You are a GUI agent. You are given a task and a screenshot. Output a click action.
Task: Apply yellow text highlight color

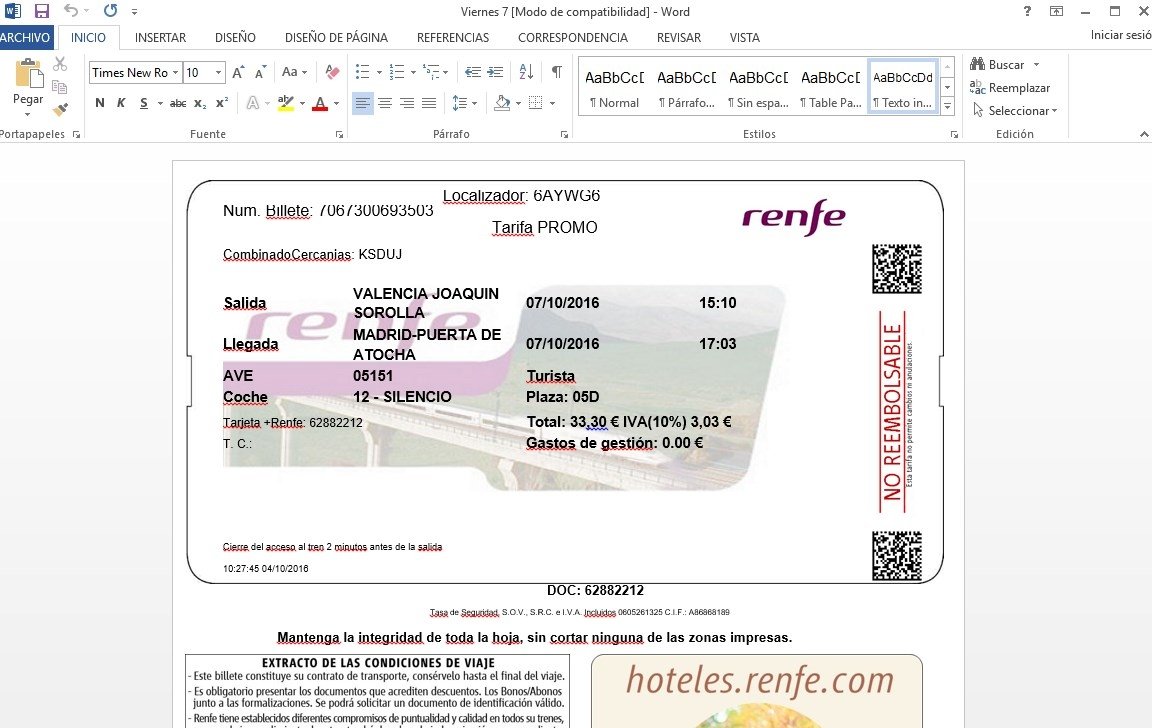coord(286,103)
